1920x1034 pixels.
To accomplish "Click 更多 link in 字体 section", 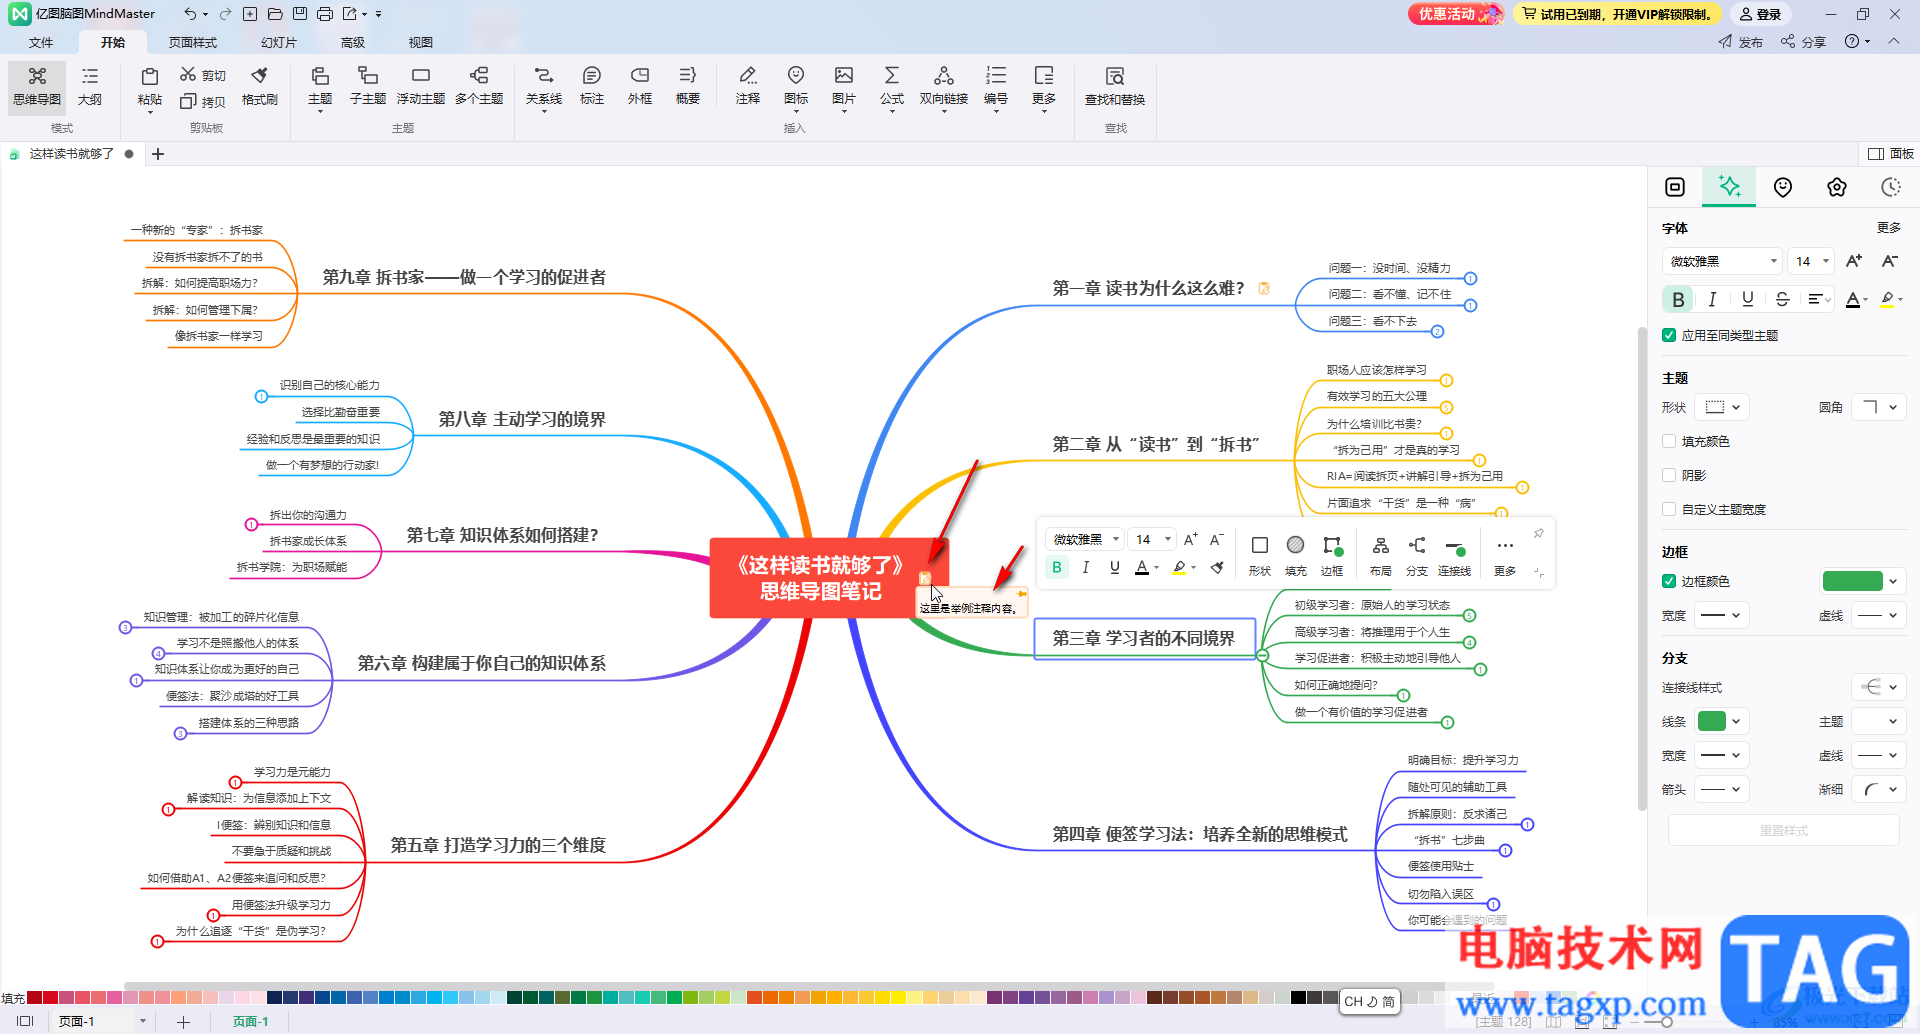I will point(1888,228).
